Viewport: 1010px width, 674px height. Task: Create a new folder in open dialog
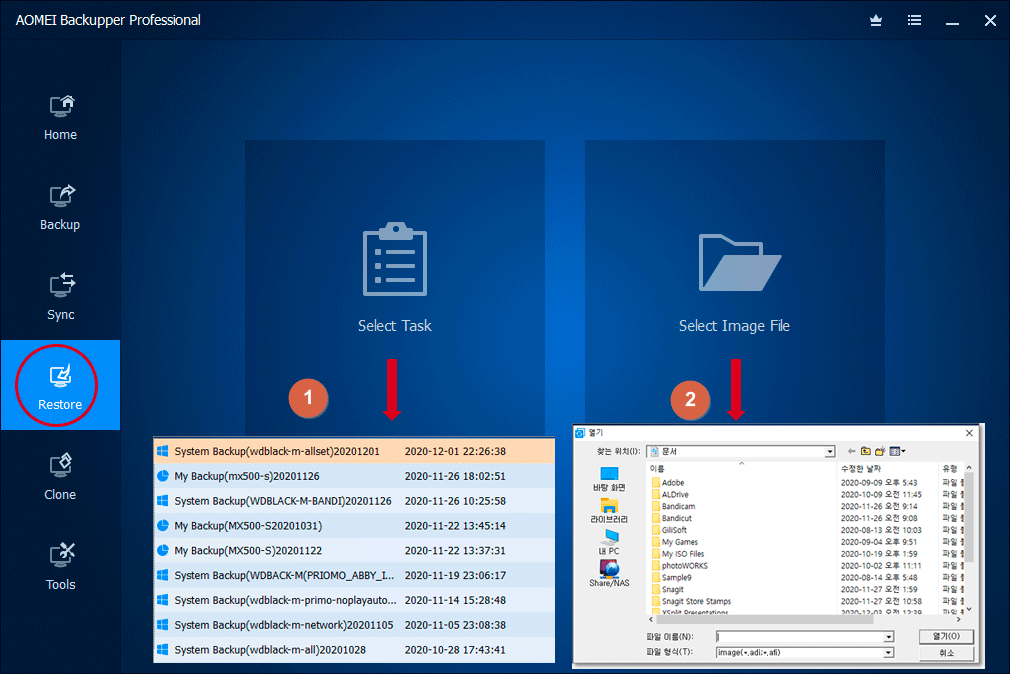(880, 451)
